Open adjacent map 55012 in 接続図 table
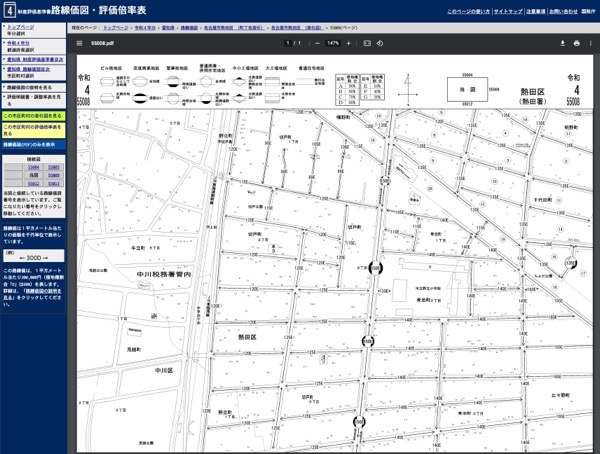Image resolution: width=600 pixels, height=454 pixels. coord(34,184)
